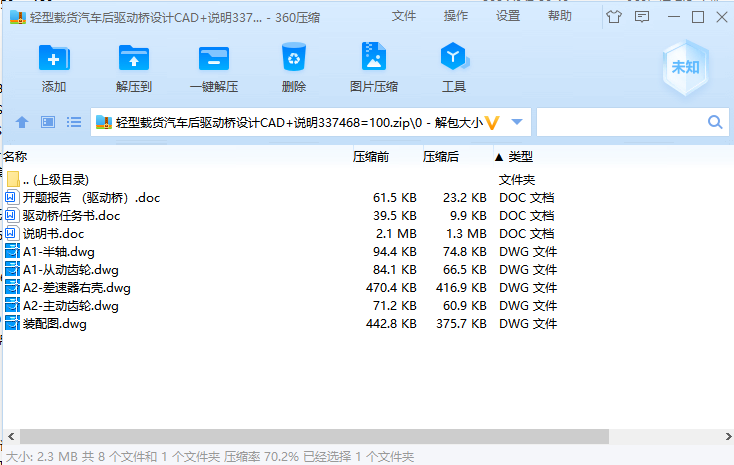Click the search magnifier icon
Viewport: 734px width, 465px height.
point(715,122)
